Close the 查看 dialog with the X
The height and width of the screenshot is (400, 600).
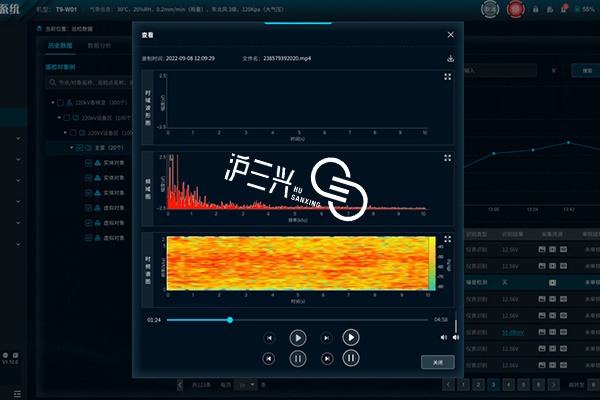click(451, 35)
